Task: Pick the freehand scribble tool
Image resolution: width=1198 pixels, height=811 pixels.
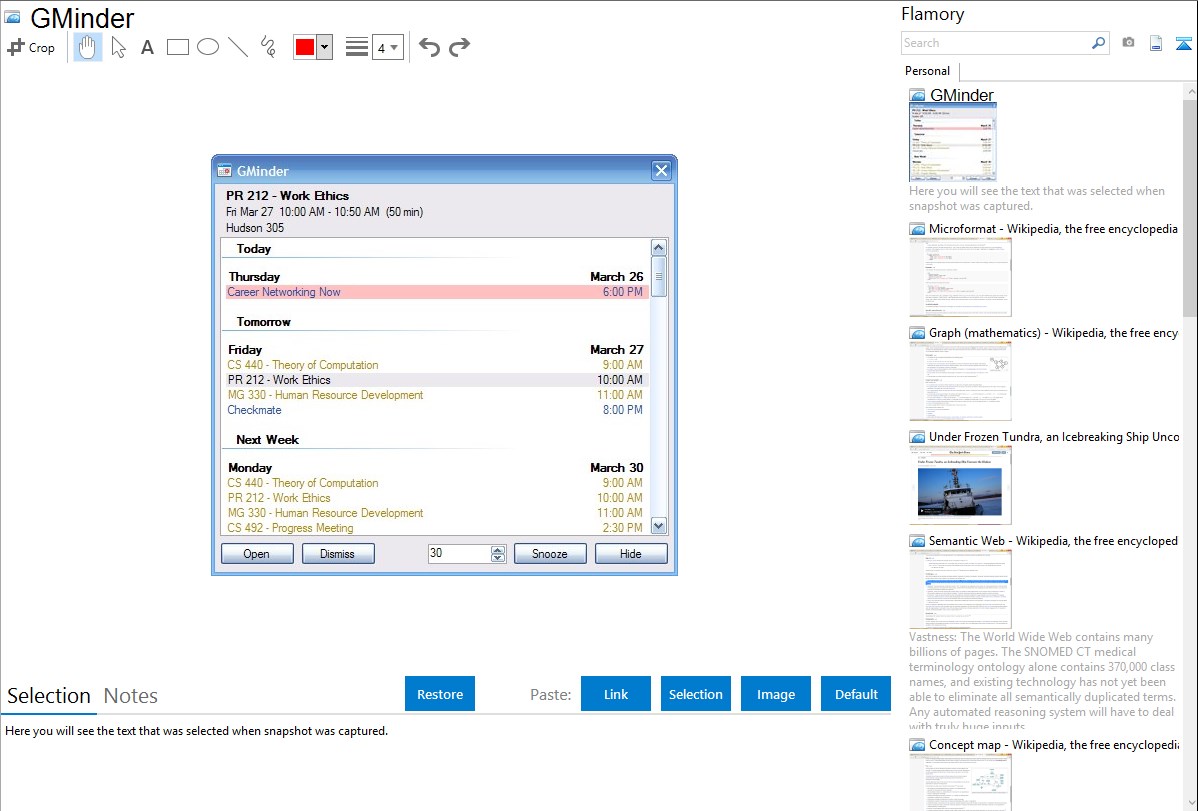Action: [x=268, y=47]
